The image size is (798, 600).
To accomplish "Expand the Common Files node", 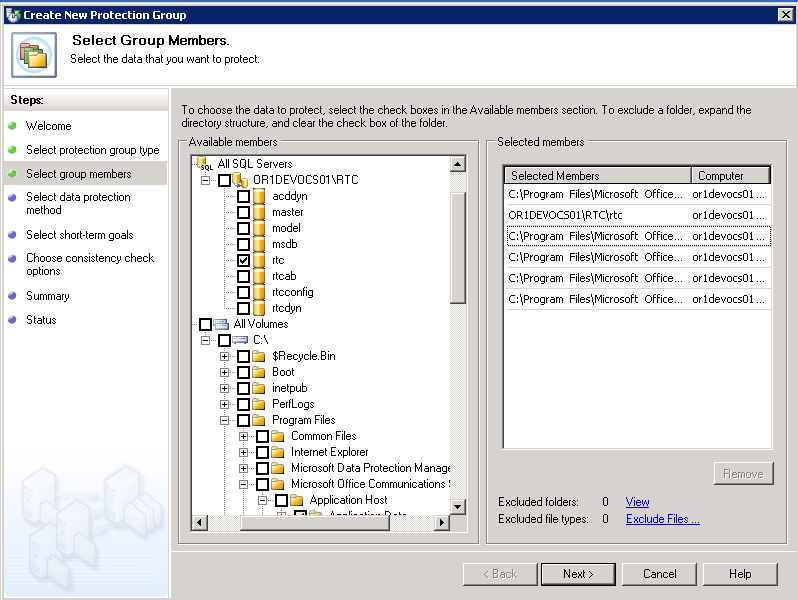I will [243, 437].
